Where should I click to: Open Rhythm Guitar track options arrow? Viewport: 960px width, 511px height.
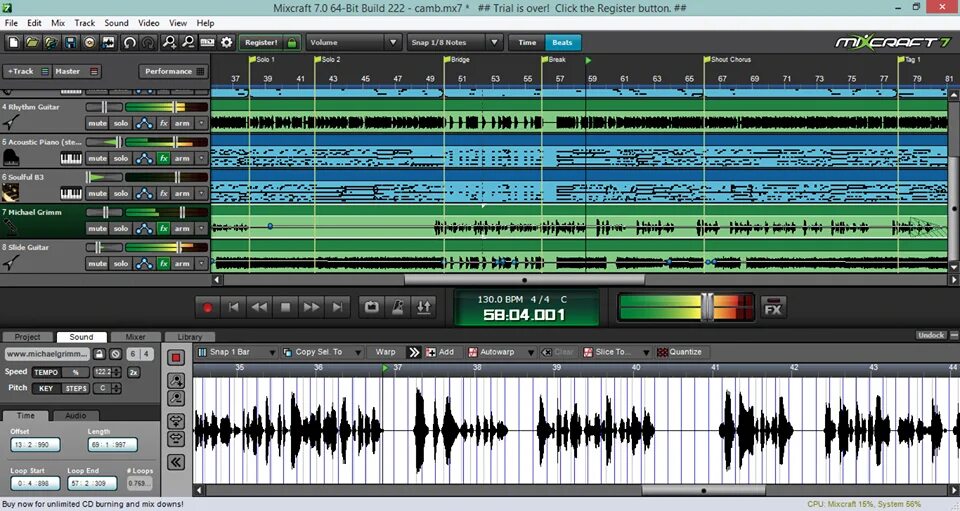coord(201,123)
